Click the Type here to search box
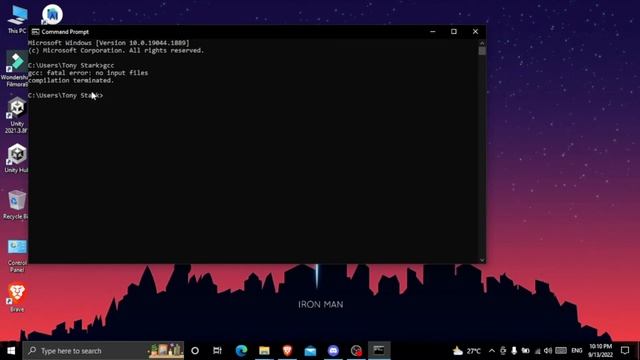Screen dimensions: 640x360 (103, 351)
